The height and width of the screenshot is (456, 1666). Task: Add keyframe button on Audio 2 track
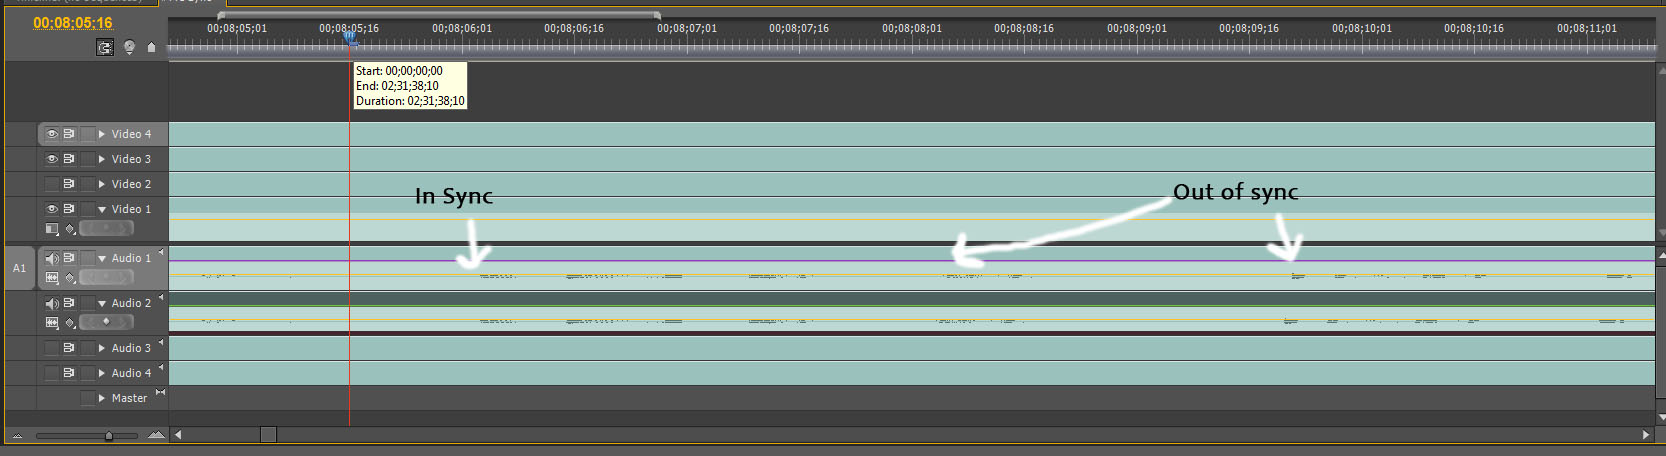coord(106,322)
